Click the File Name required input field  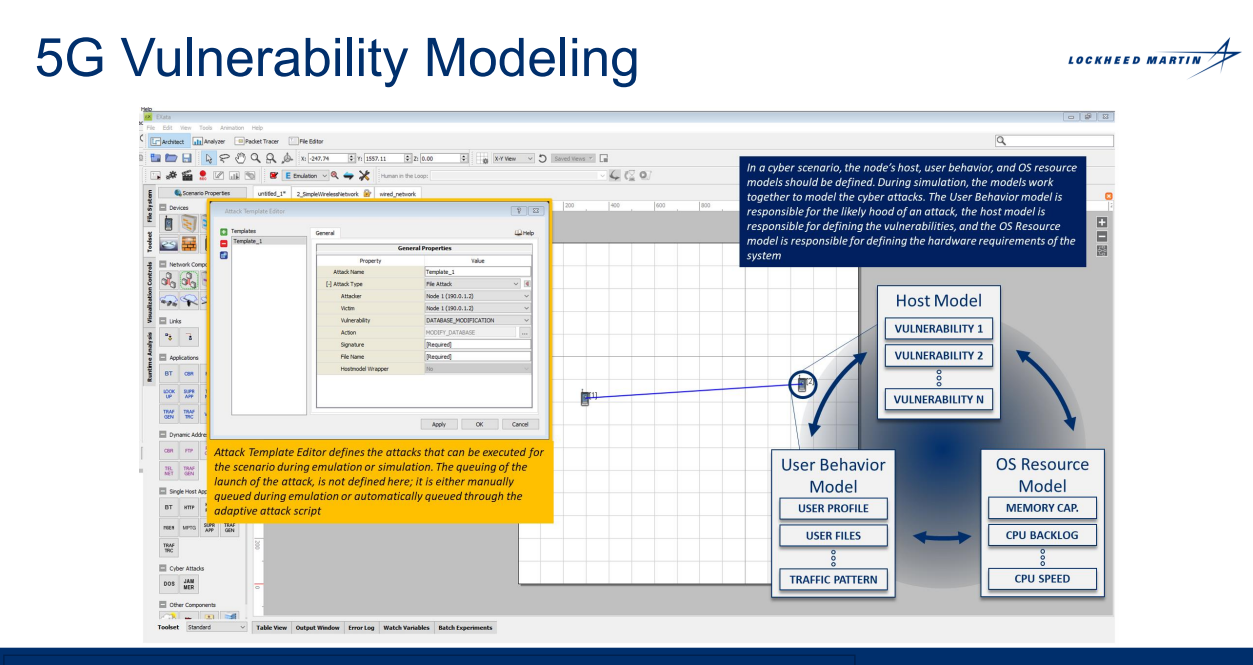click(x=478, y=356)
